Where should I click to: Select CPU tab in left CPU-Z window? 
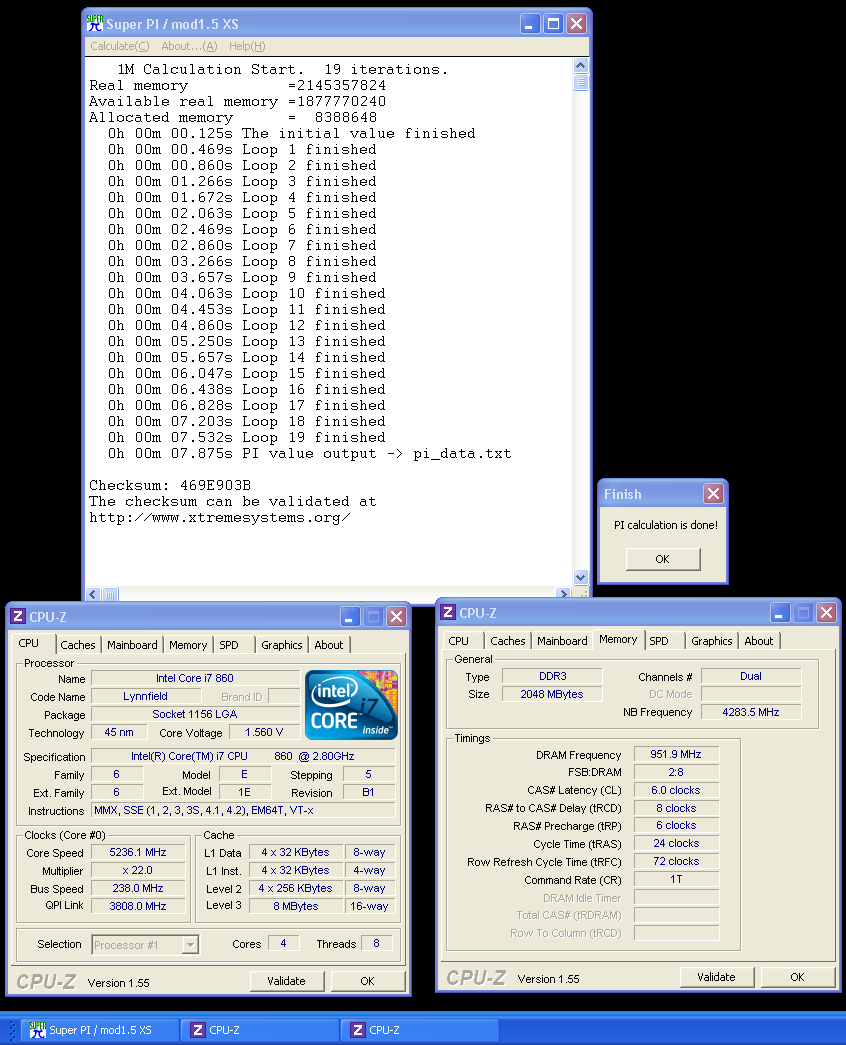[x=29, y=643]
